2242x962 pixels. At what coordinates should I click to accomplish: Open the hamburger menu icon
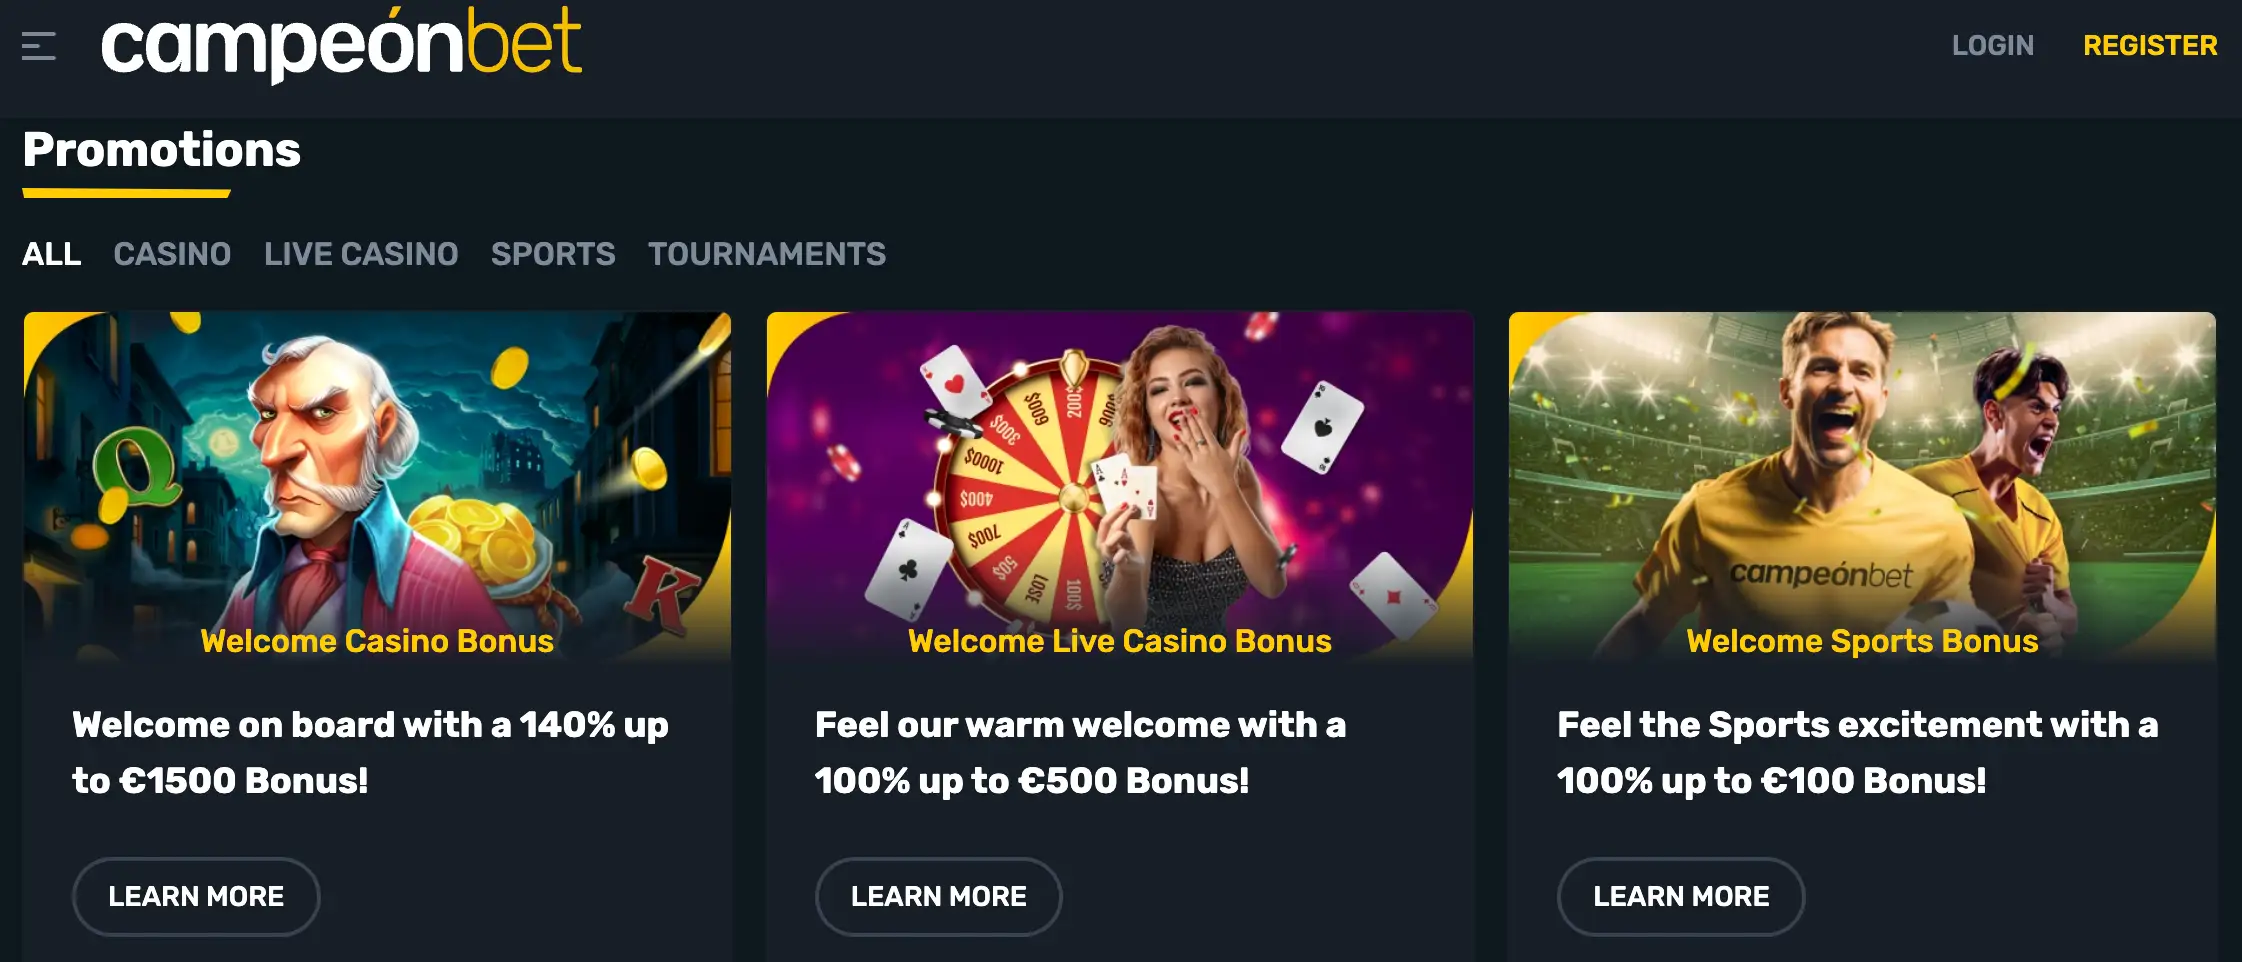pos(39,46)
